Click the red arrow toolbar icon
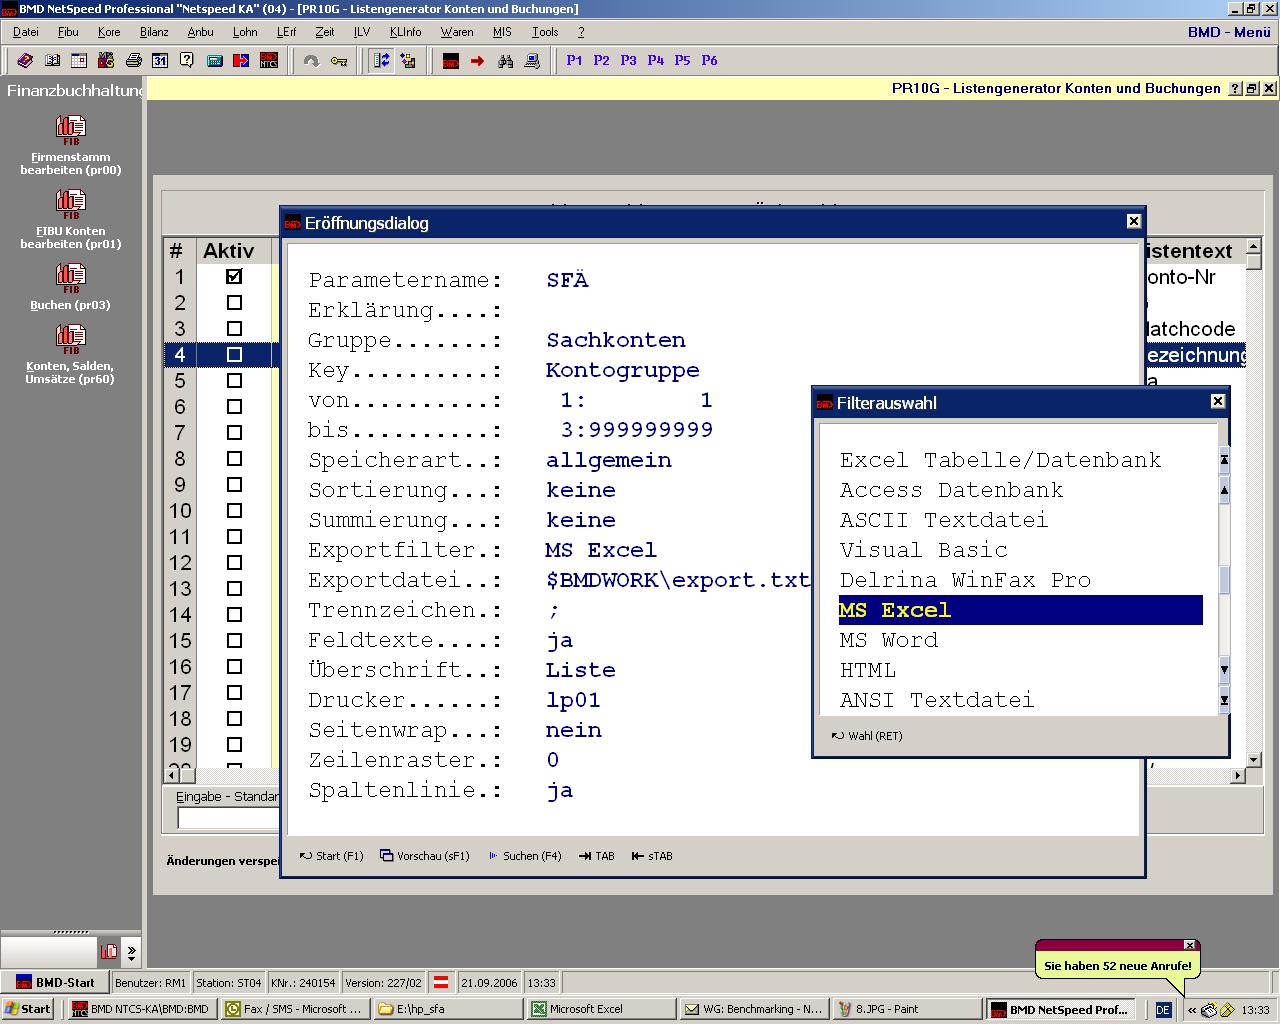 coord(478,61)
